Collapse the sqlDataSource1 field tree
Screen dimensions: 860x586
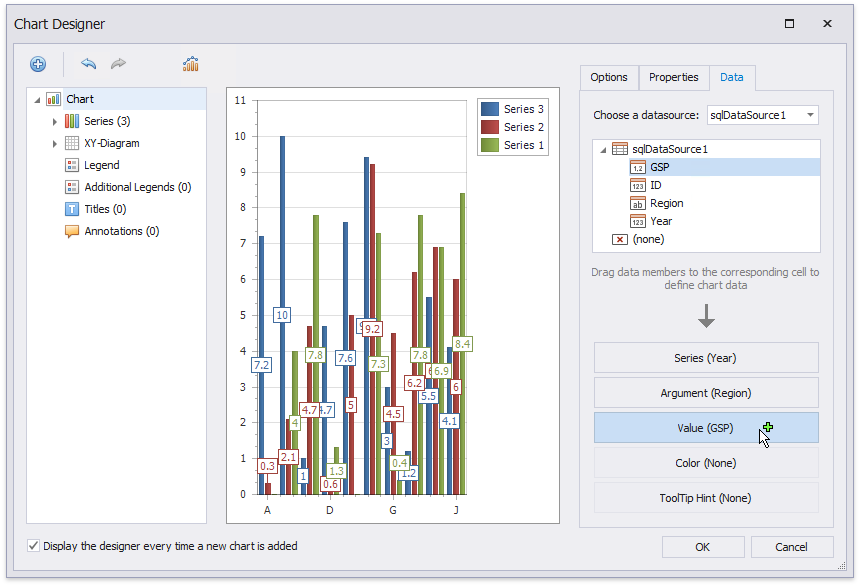click(603, 150)
